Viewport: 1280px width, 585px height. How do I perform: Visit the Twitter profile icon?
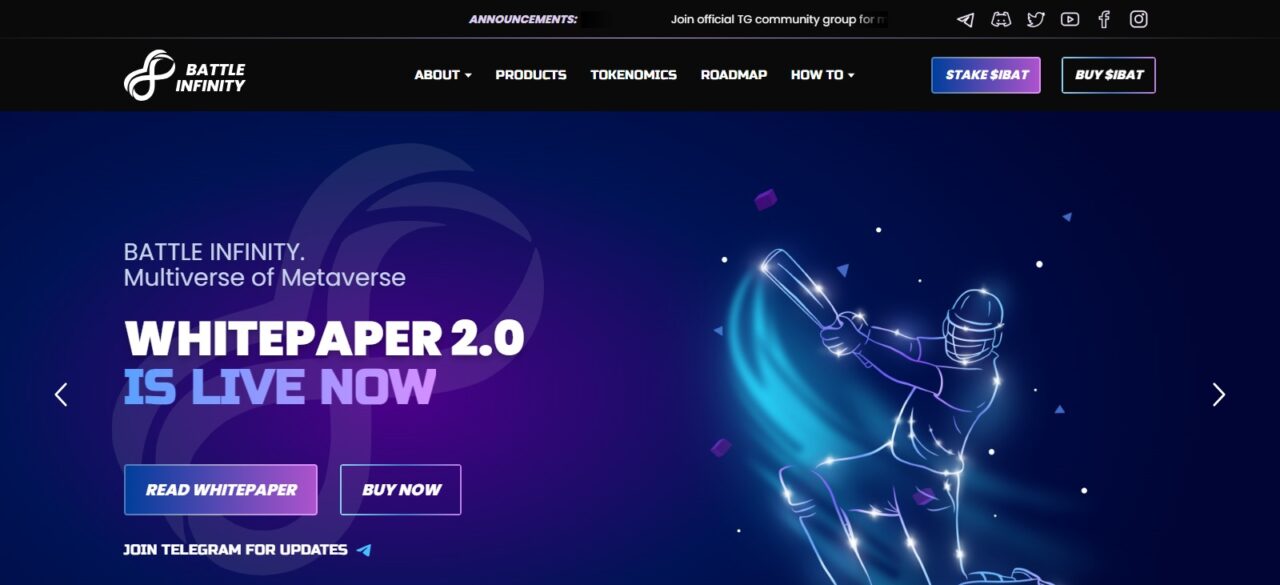coord(1035,19)
